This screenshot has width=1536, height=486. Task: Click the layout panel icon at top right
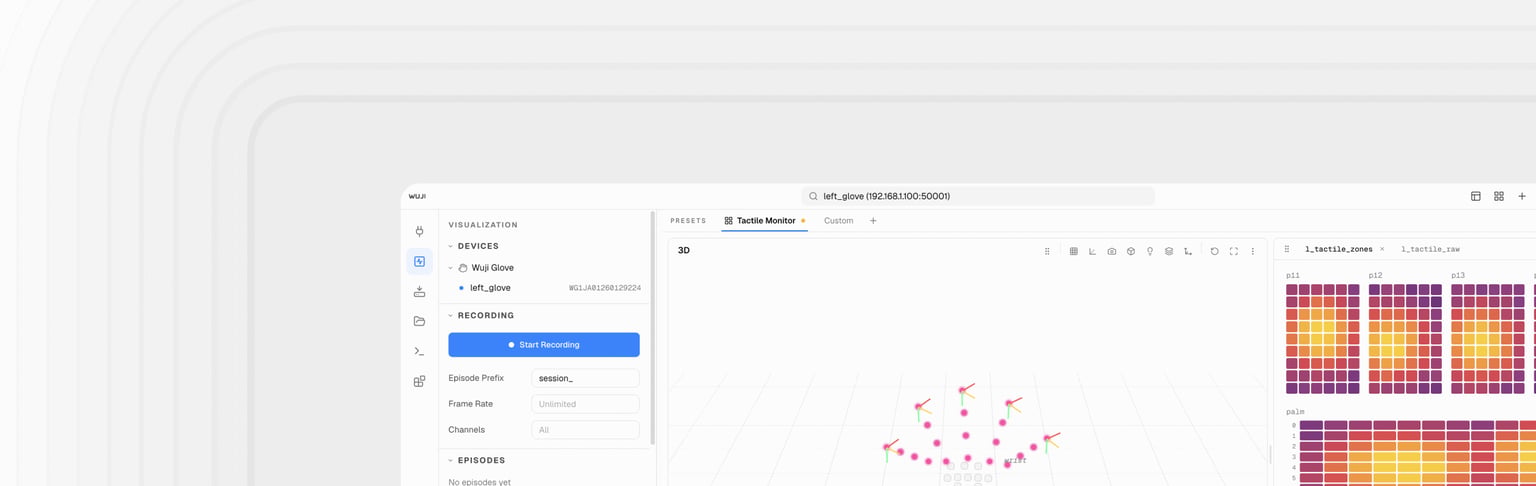pos(1475,196)
